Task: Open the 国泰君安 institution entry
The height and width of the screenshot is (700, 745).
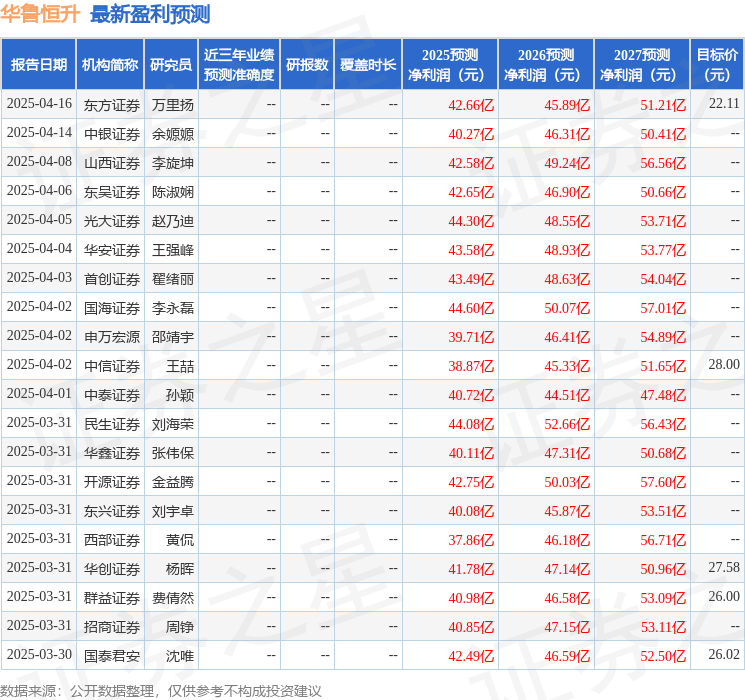Action: (x=112, y=656)
